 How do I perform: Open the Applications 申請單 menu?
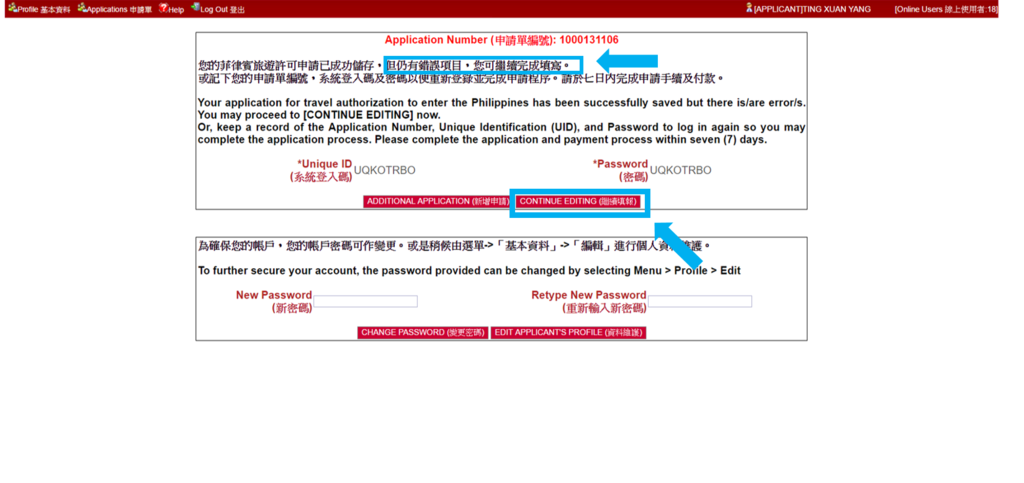(114, 10)
